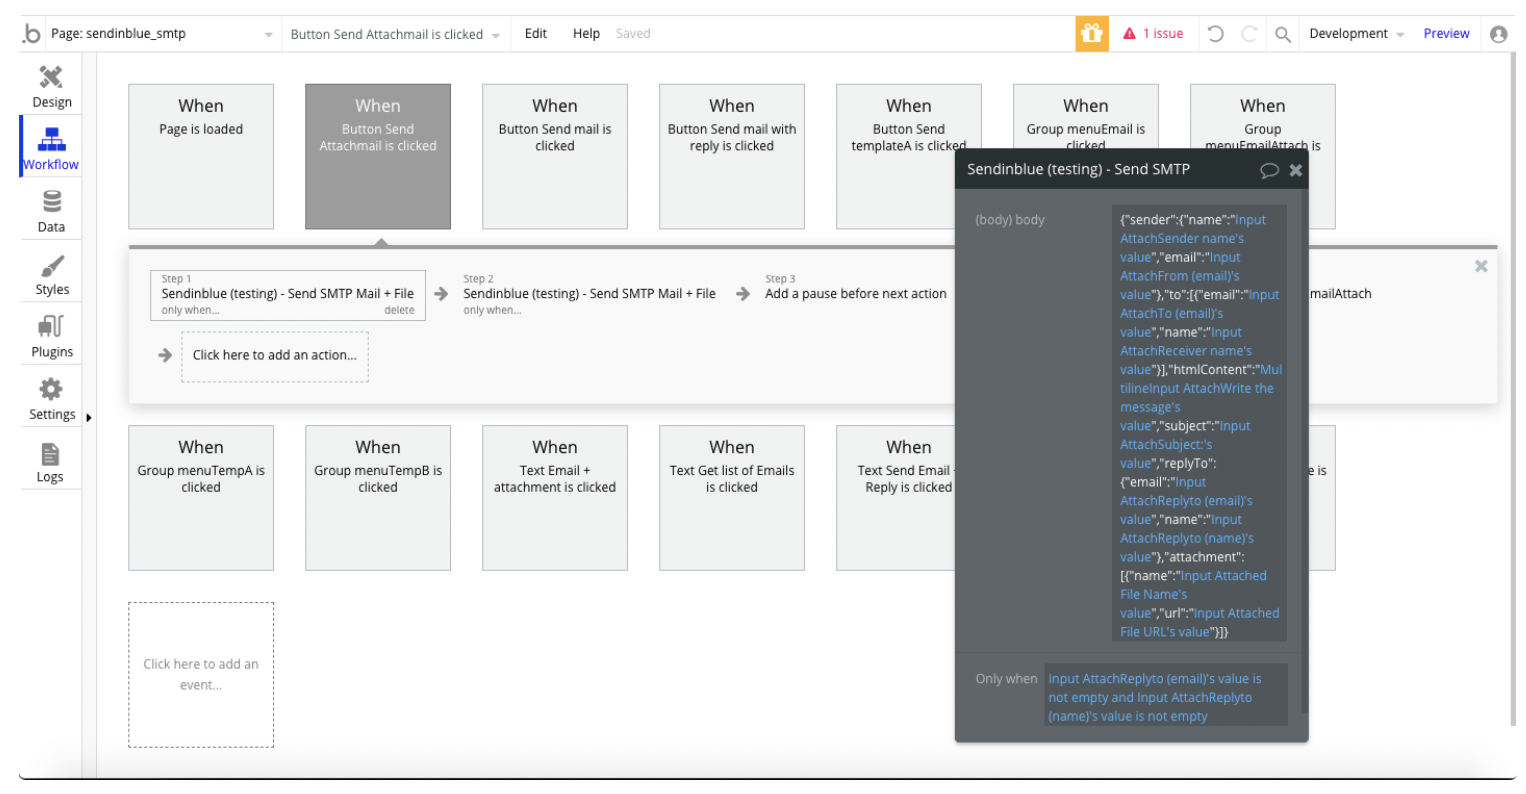Viewport: 1526px width, 794px height.
Task: Select the Page is loaded event
Action: pyautogui.click(x=201, y=157)
